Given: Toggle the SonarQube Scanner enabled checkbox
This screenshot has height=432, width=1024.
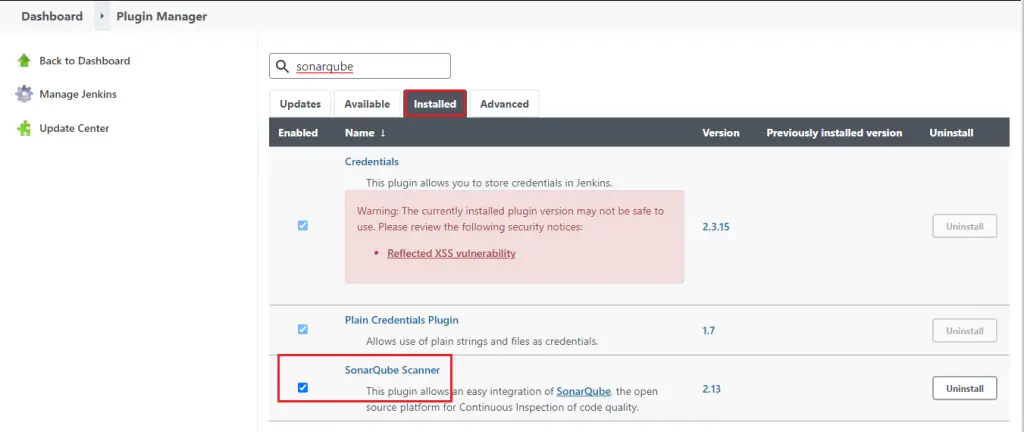Looking at the screenshot, I should point(302,388).
